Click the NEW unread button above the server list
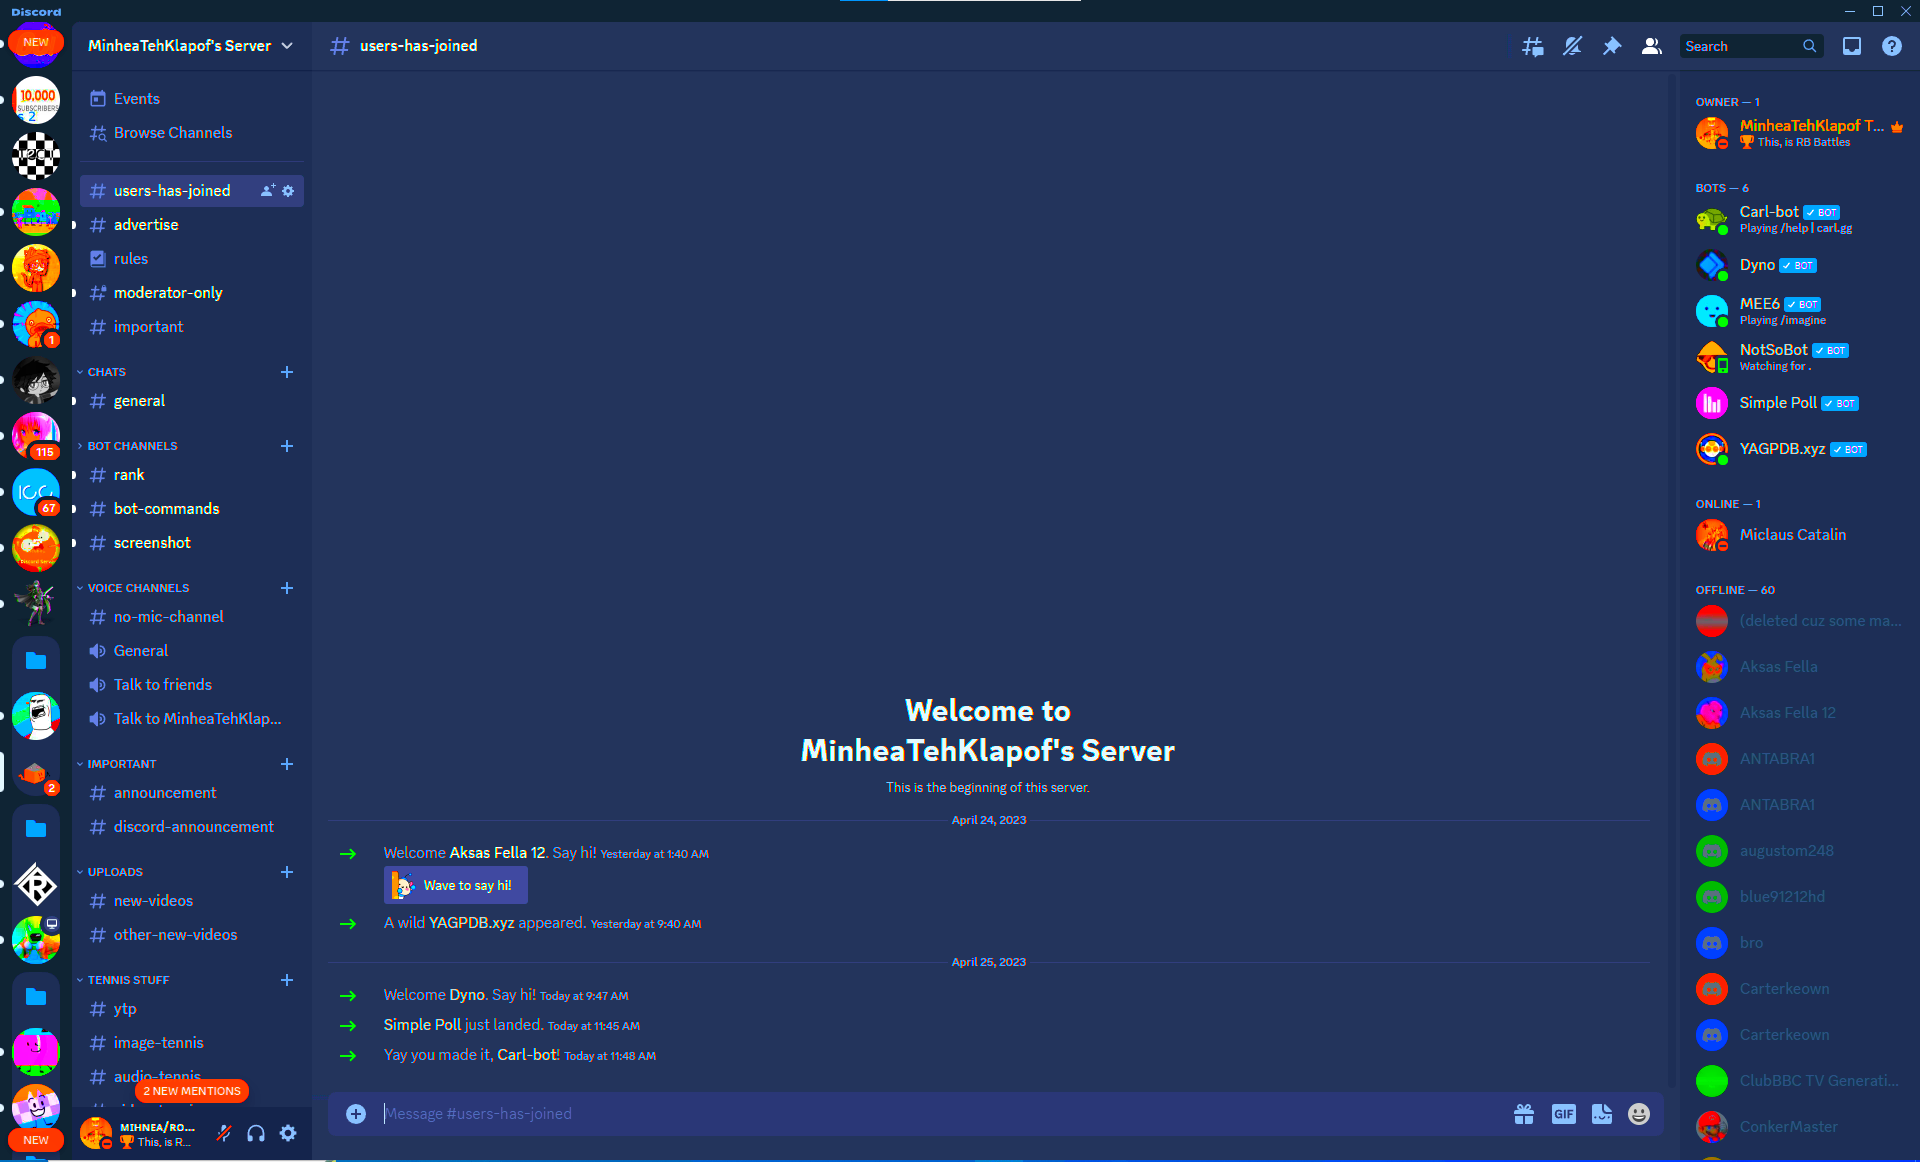 (x=36, y=42)
